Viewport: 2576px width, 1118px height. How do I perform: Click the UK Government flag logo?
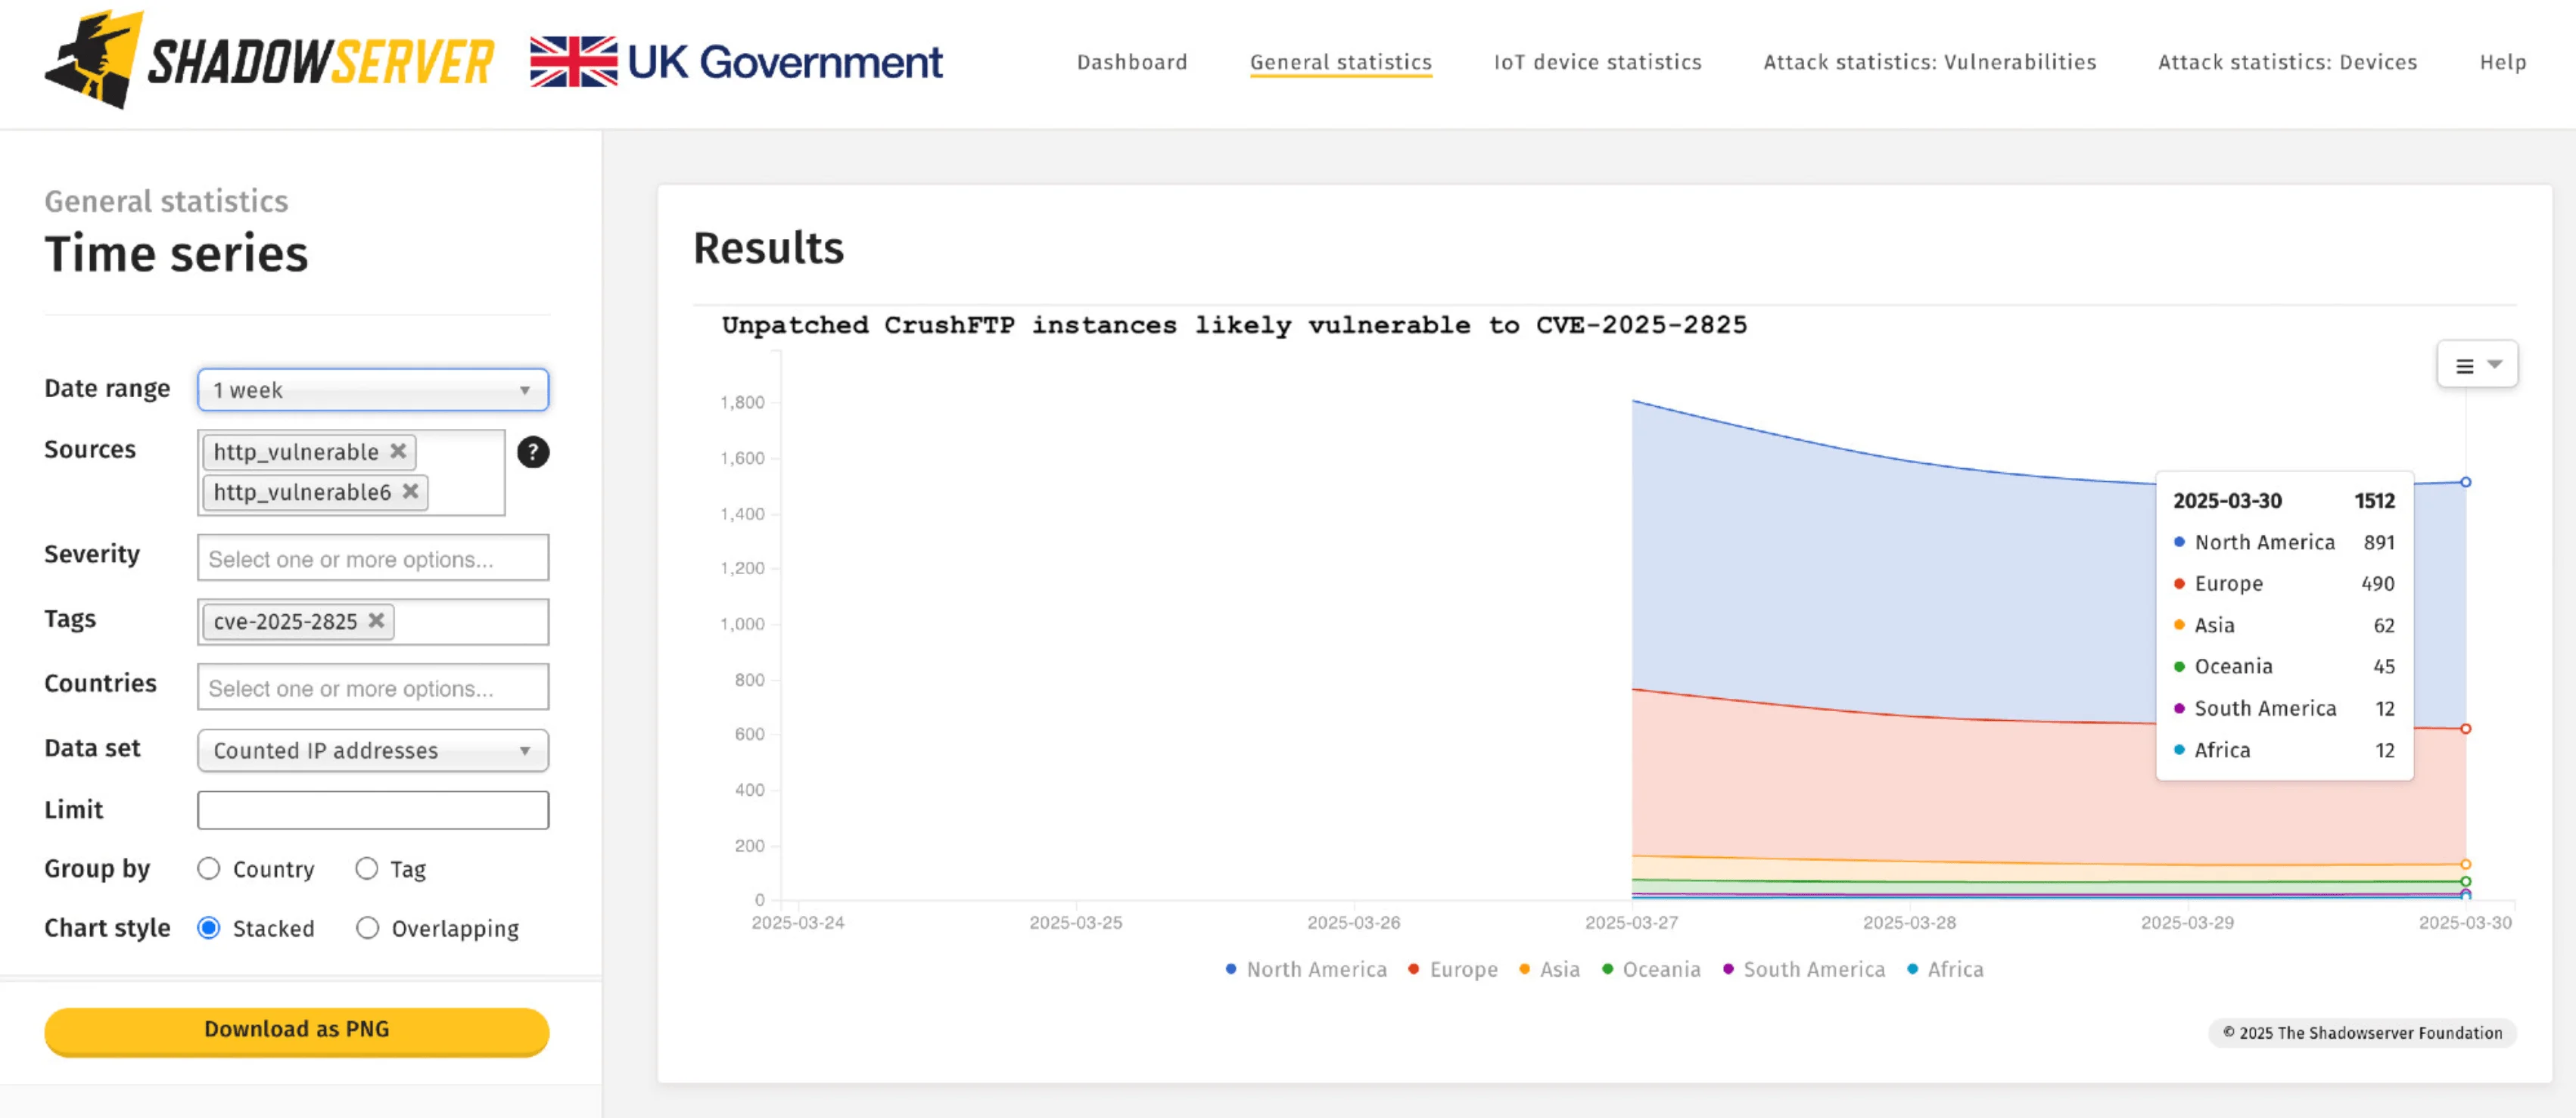736,62
